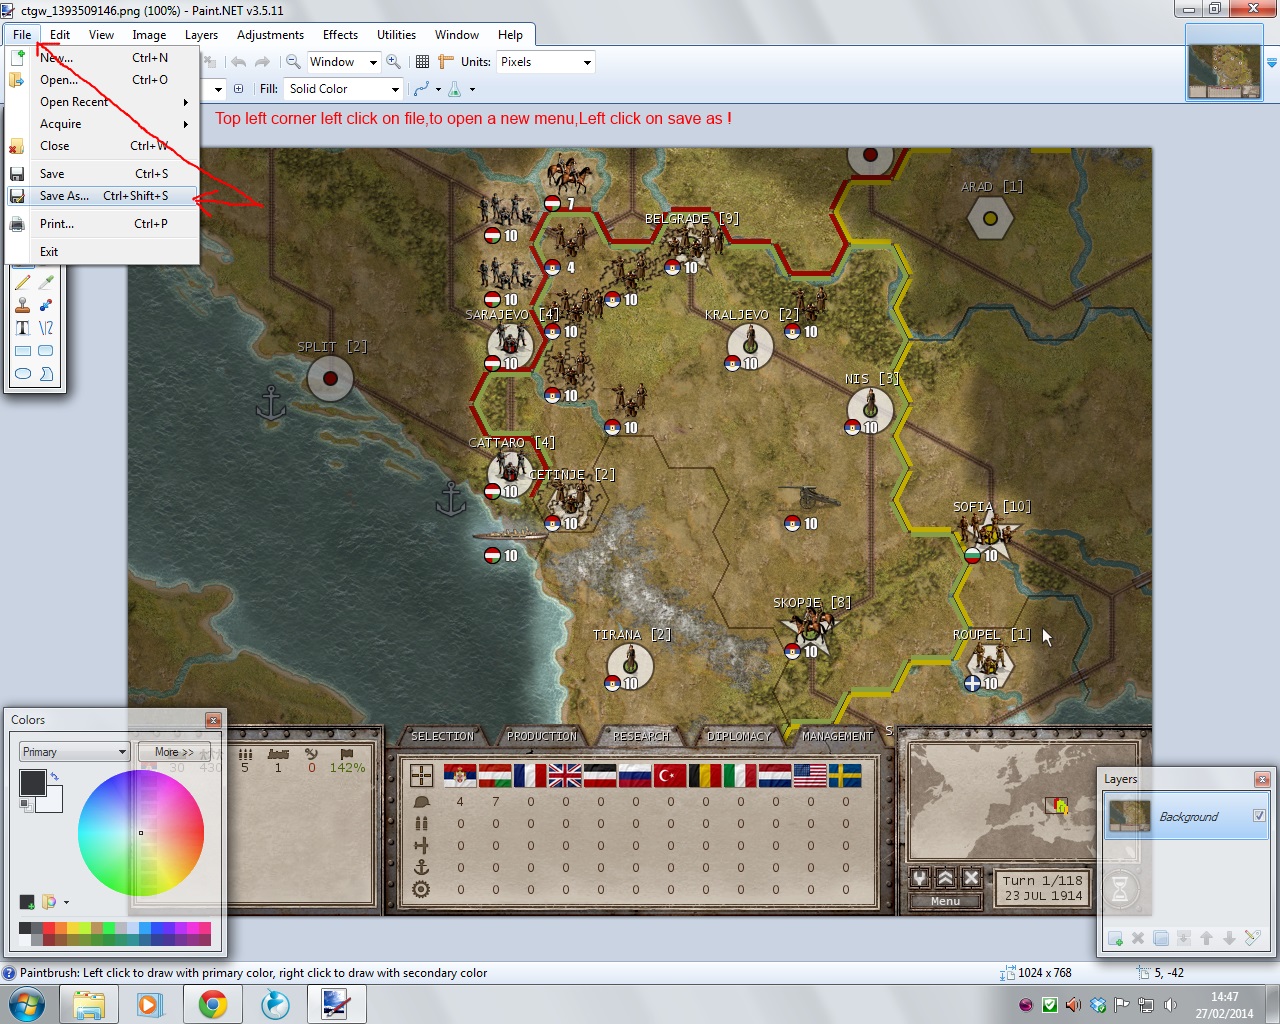This screenshot has height=1024, width=1280.
Task: Choose Exit in the File menu
Action: 100,252
